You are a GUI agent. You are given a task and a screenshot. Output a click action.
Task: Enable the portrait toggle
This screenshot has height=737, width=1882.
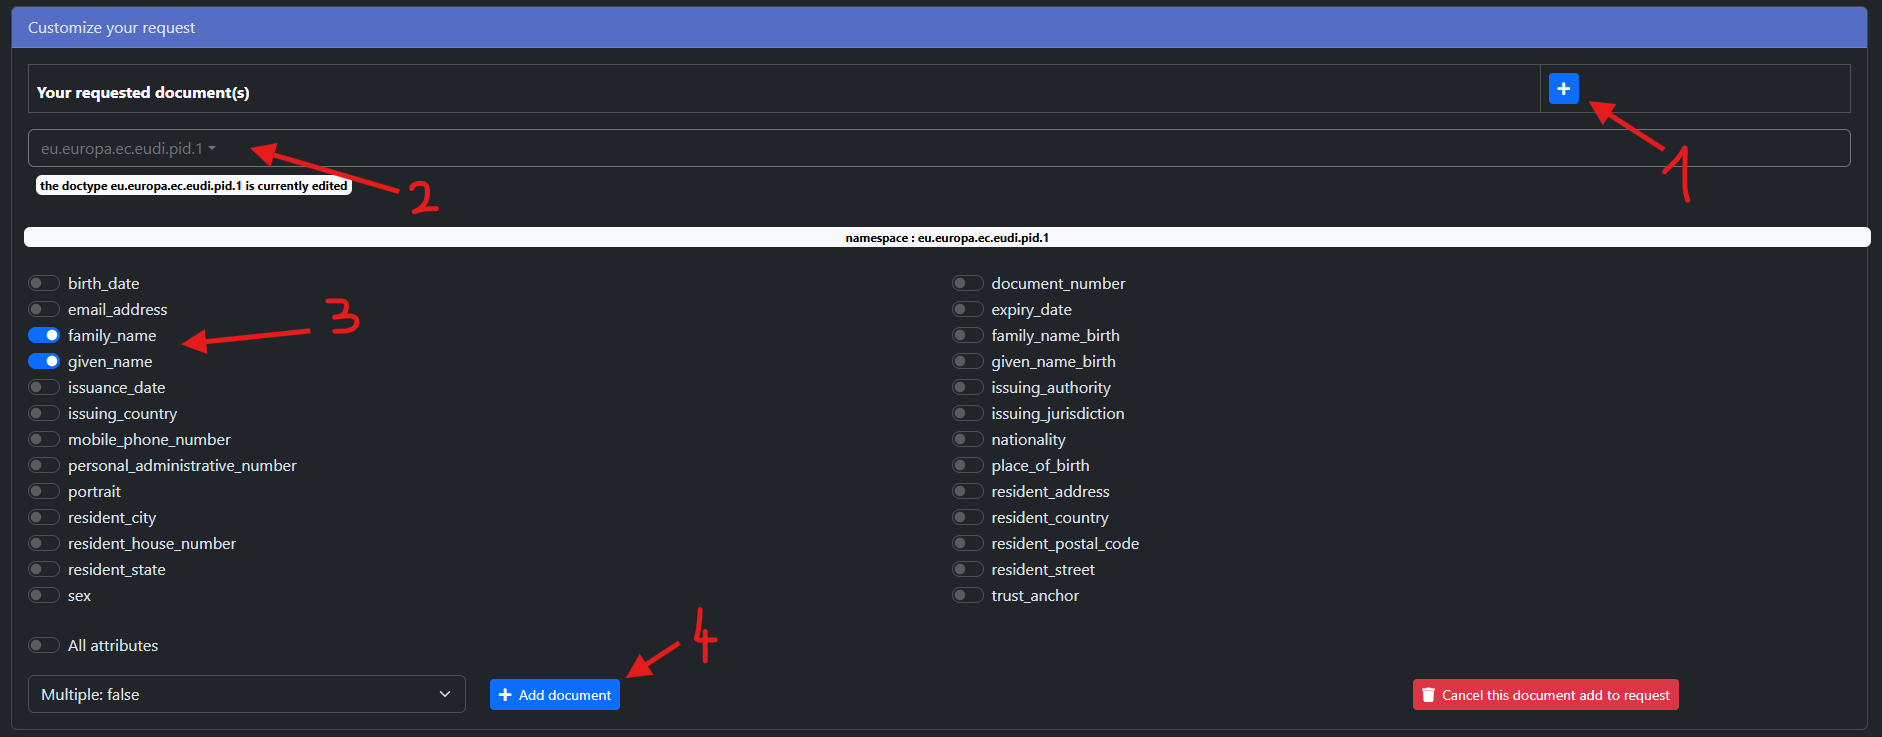pyautogui.click(x=44, y=492)
